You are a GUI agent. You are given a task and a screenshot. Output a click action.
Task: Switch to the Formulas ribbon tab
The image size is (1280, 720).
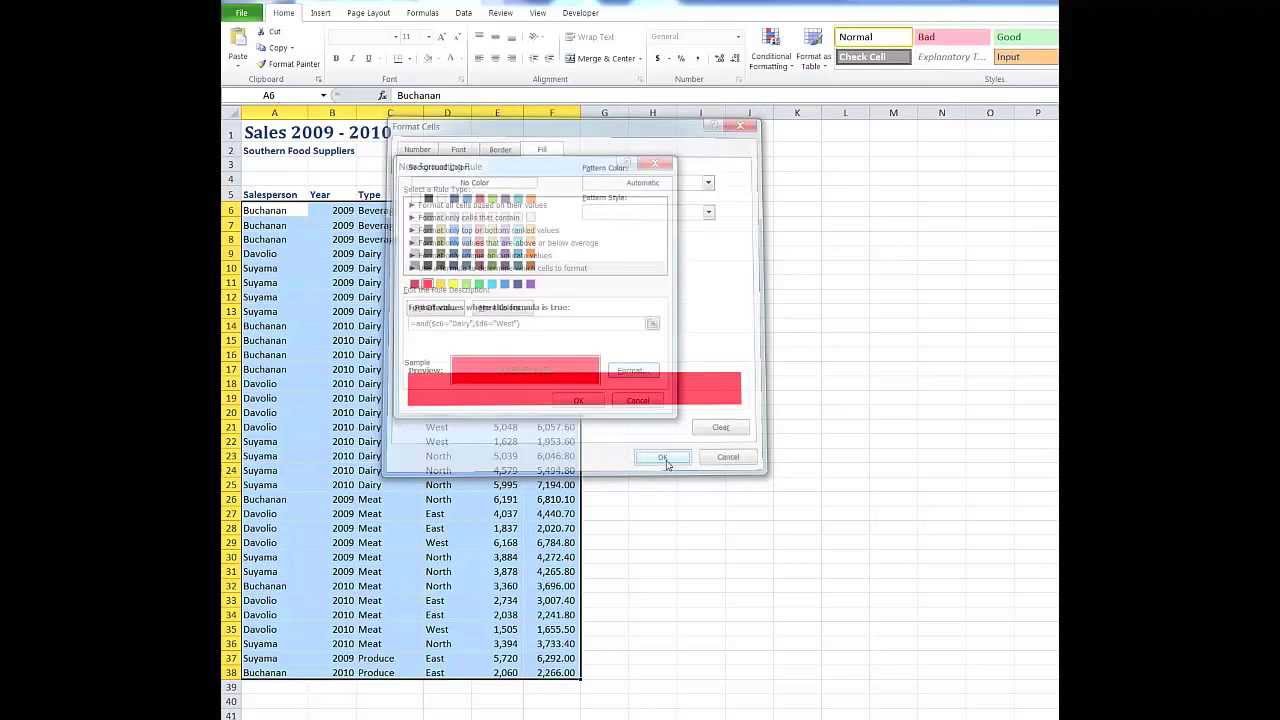coord(422,13)
